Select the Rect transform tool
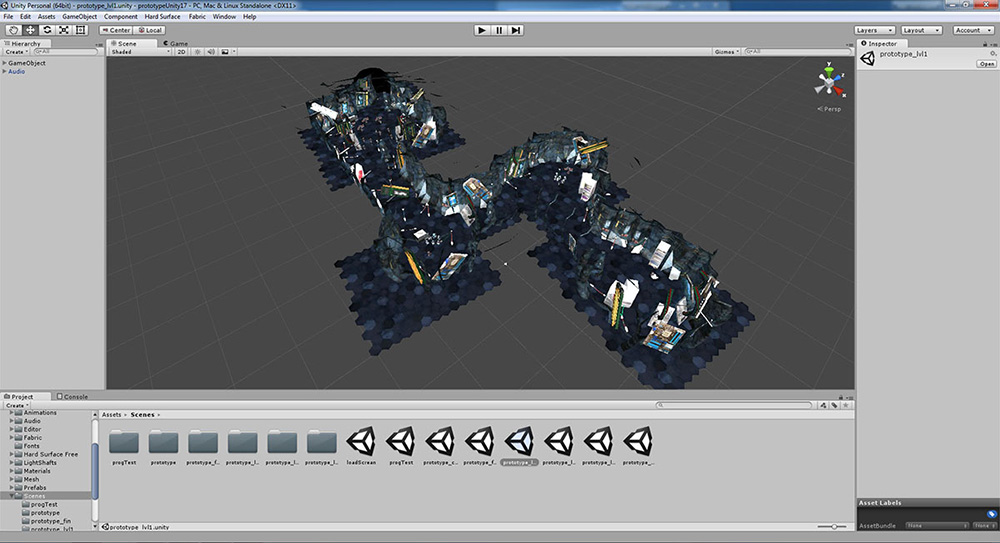The image size is (1000, 543). pyautogui.click(x=81, y=30)
